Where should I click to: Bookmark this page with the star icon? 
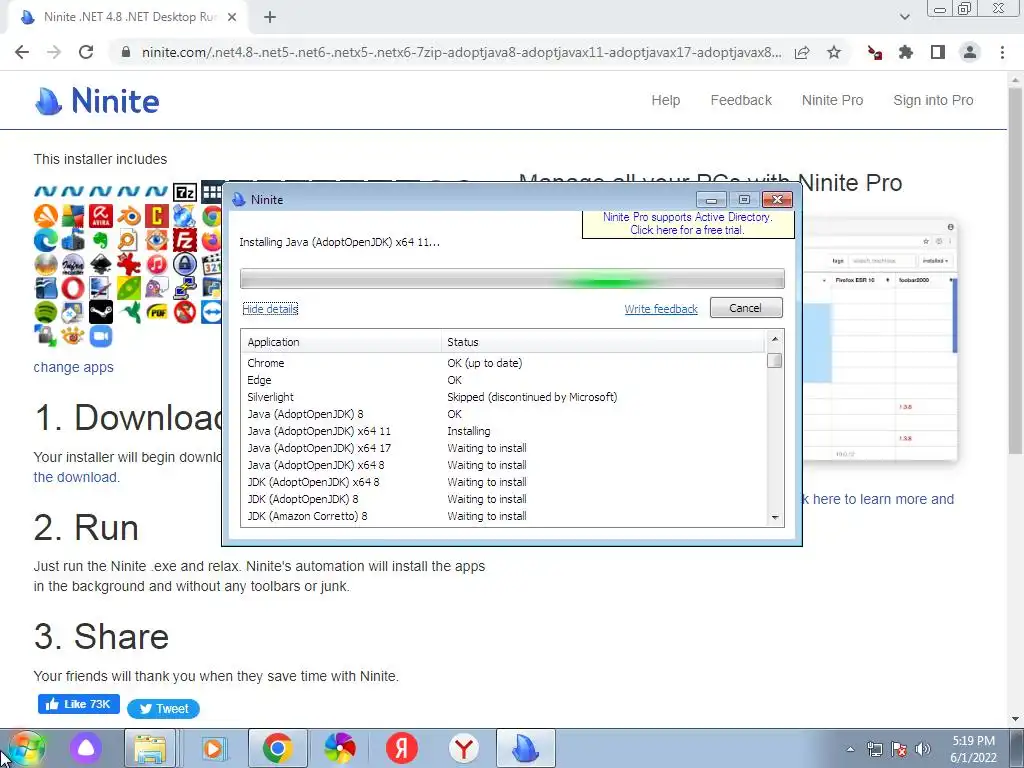(834, 52)
